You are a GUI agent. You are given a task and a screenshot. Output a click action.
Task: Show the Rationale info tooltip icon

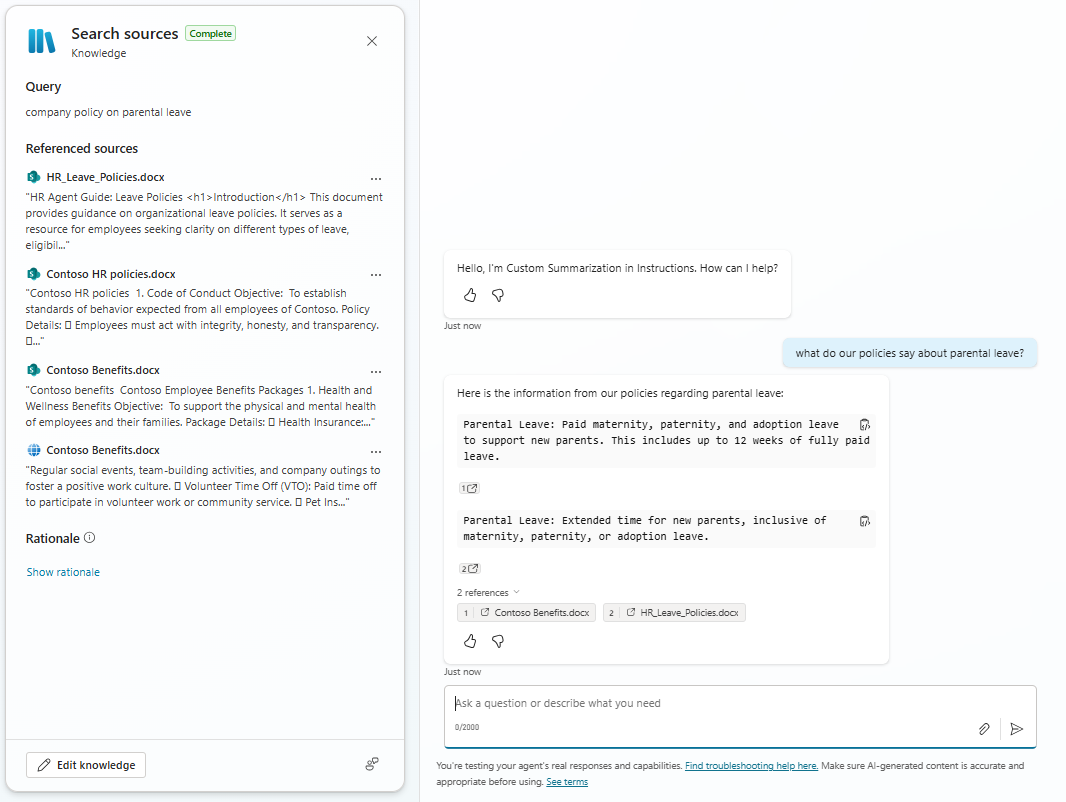click(x=90, y=538)
